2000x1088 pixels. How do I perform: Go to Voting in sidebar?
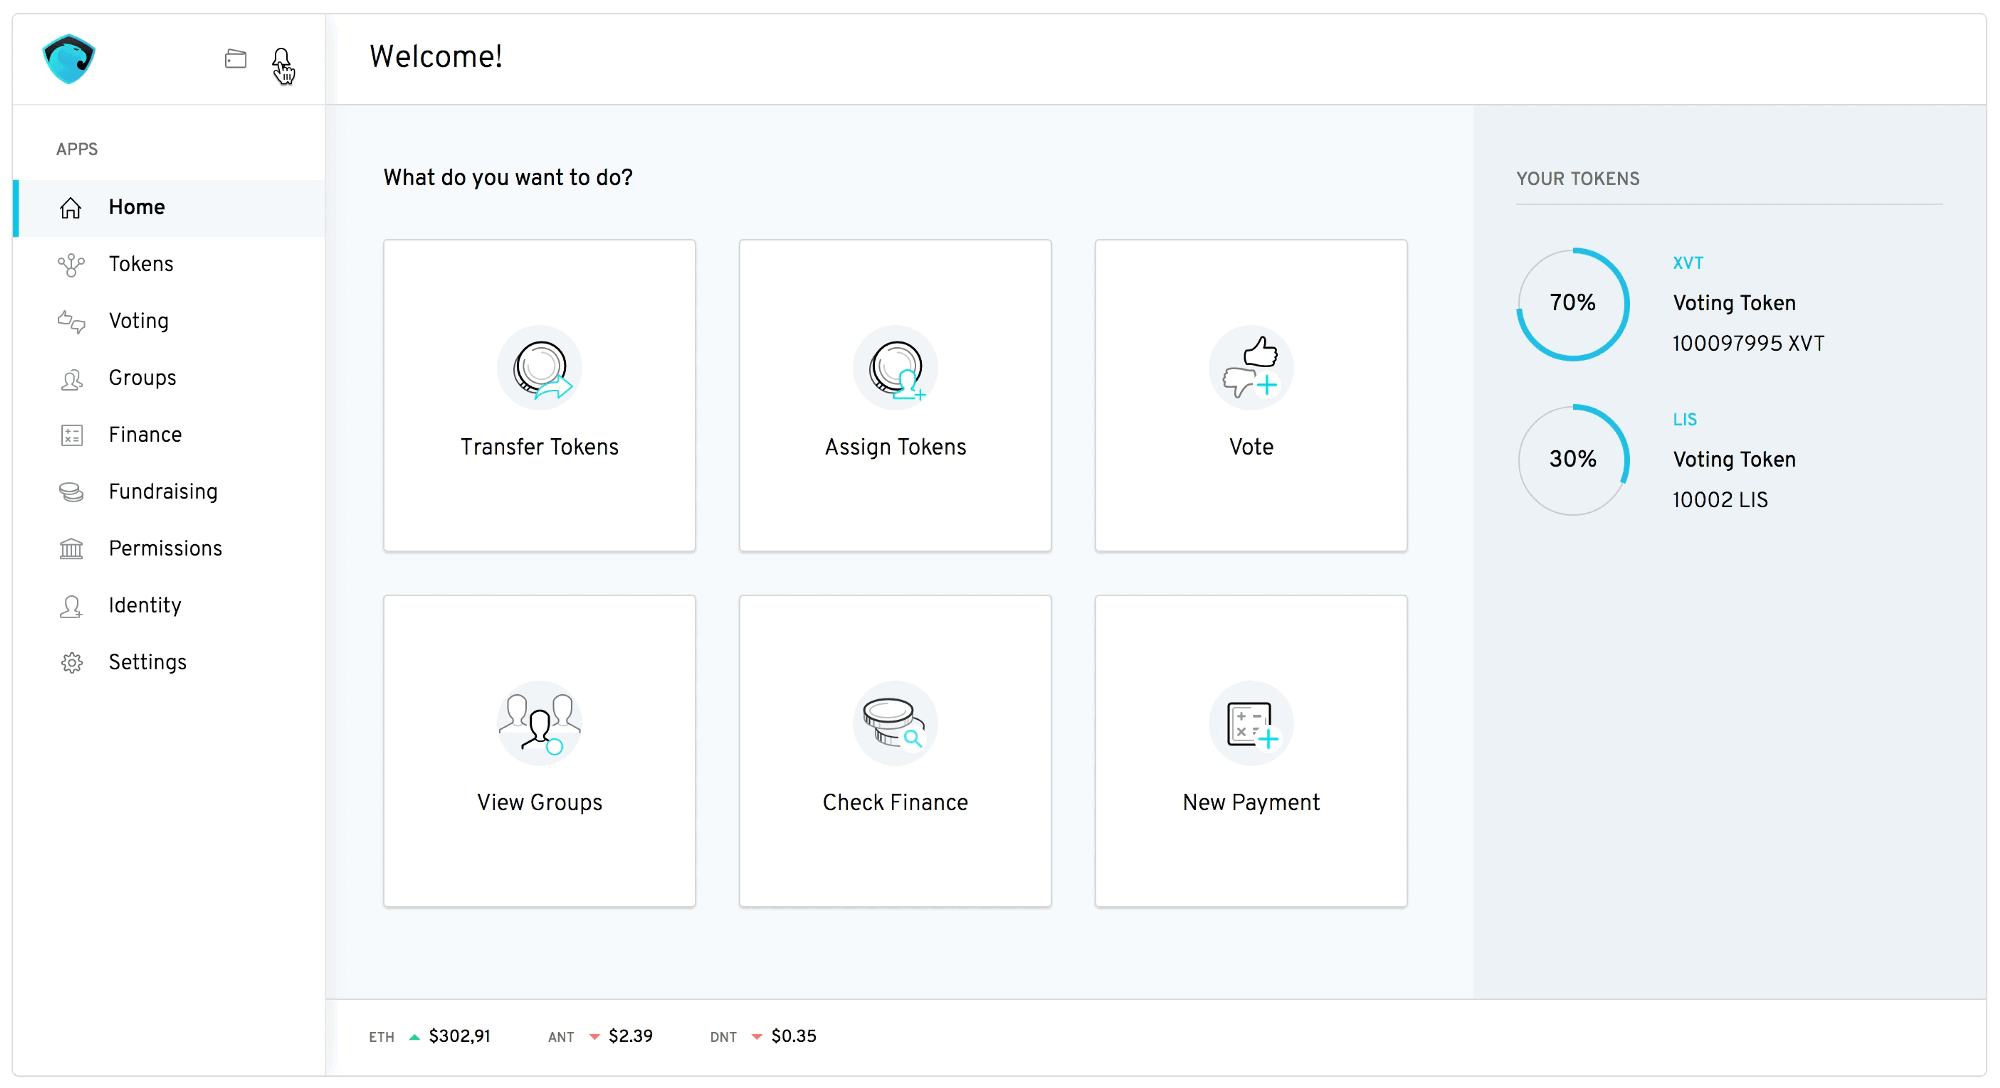(x=138, y=321)
